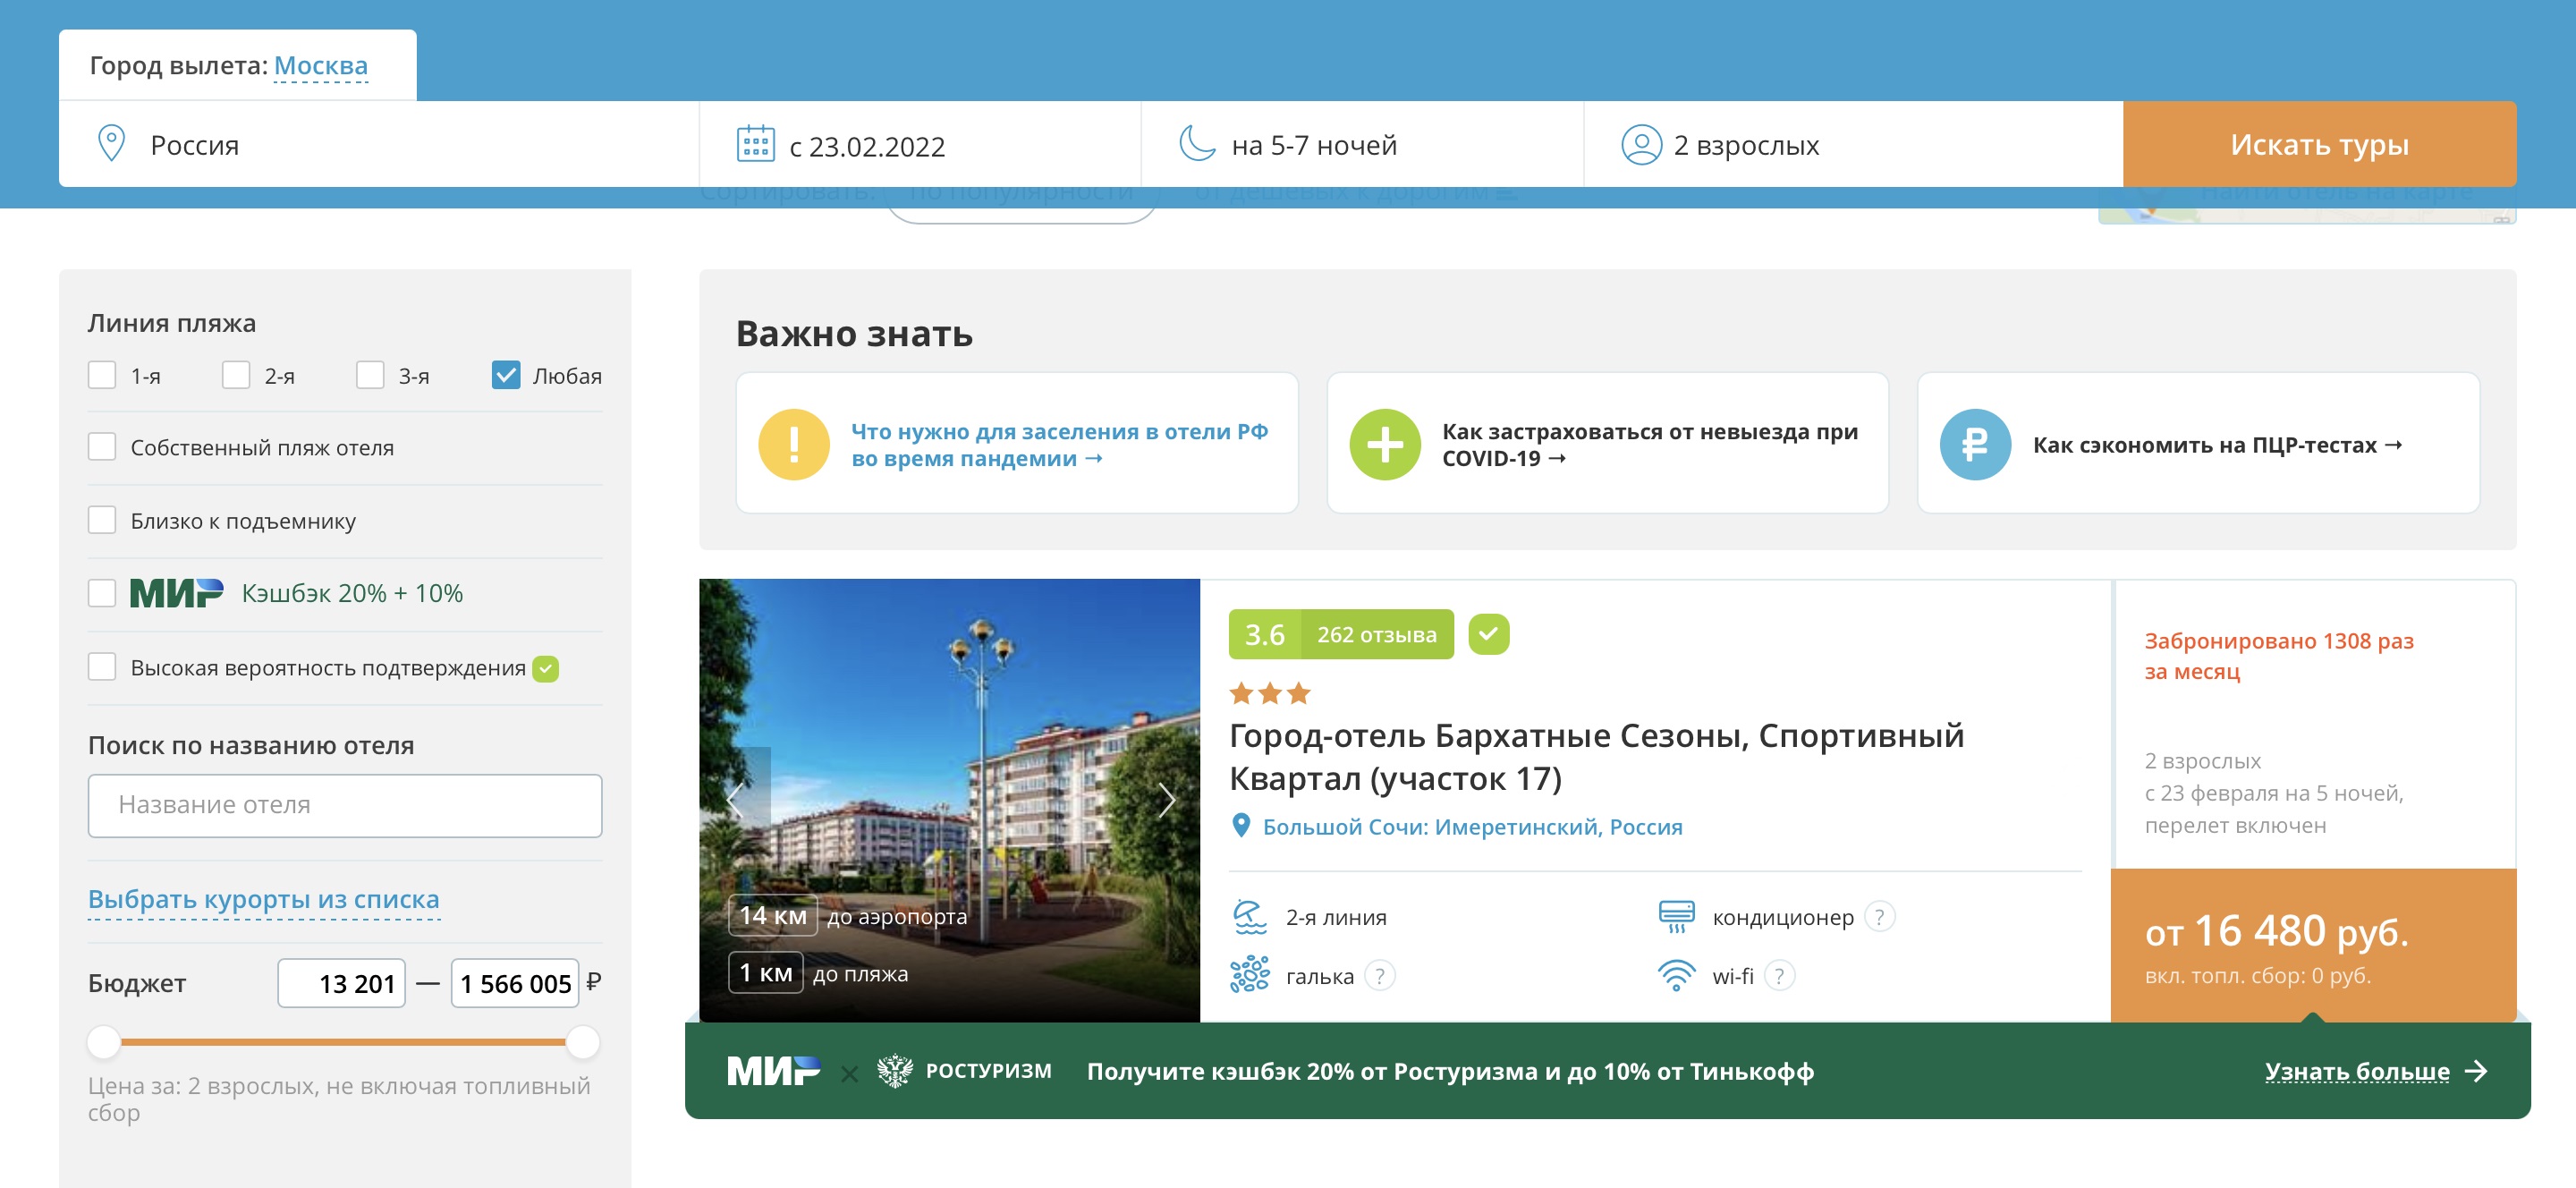Image resolution: width=2576 pixels, height=1188 pixels.
Task: Click the Название отеля search field
Action: coord(345,805)
